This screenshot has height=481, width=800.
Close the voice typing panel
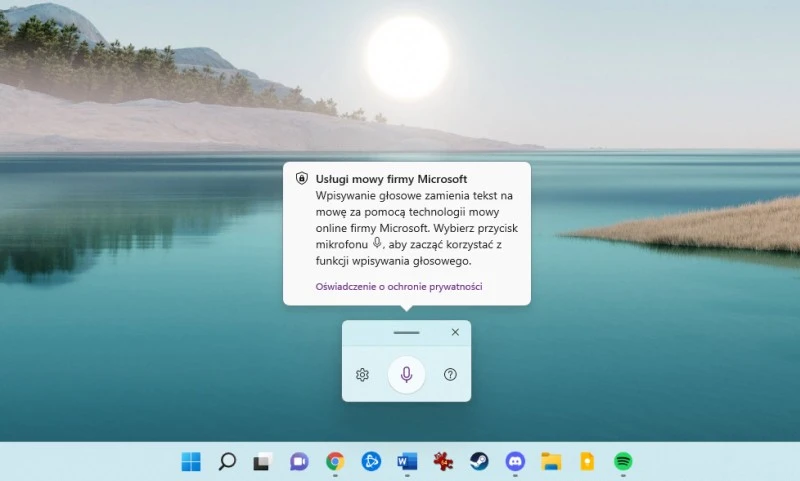[x=455, y=332]
